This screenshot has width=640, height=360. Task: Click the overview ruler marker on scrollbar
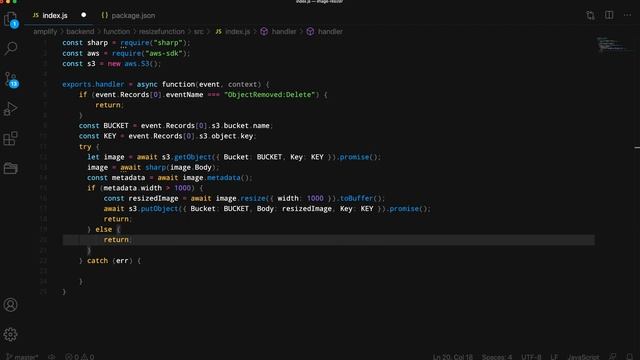[637, 147]
